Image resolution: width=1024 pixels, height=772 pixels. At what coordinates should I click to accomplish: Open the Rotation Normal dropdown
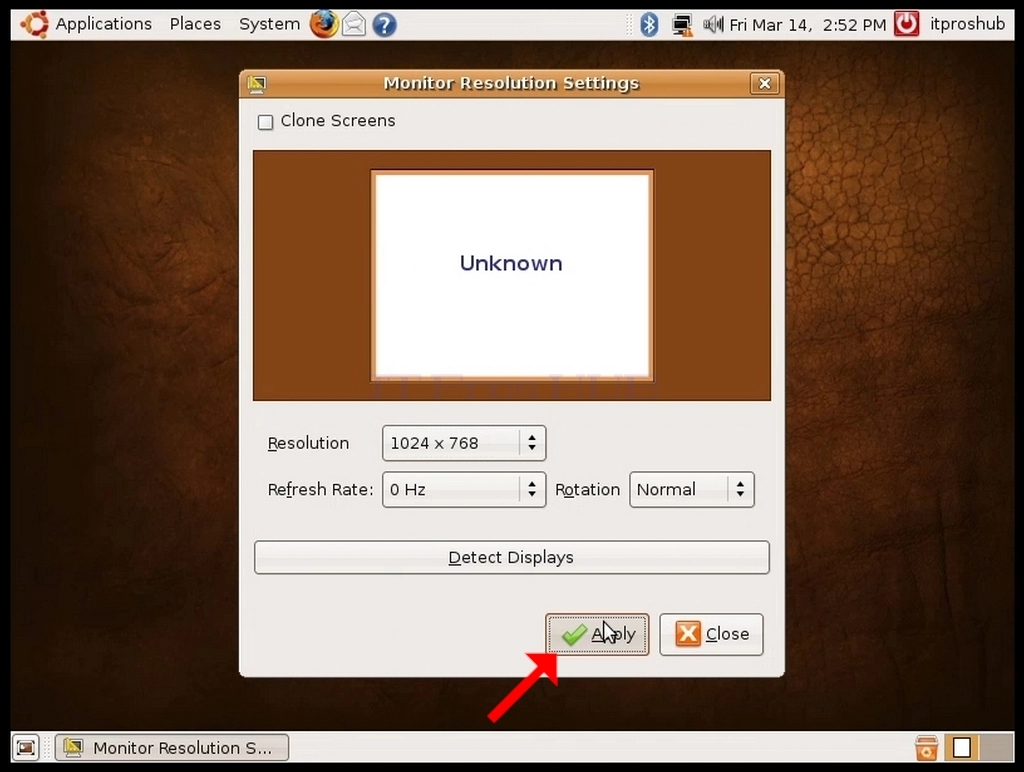692,489
